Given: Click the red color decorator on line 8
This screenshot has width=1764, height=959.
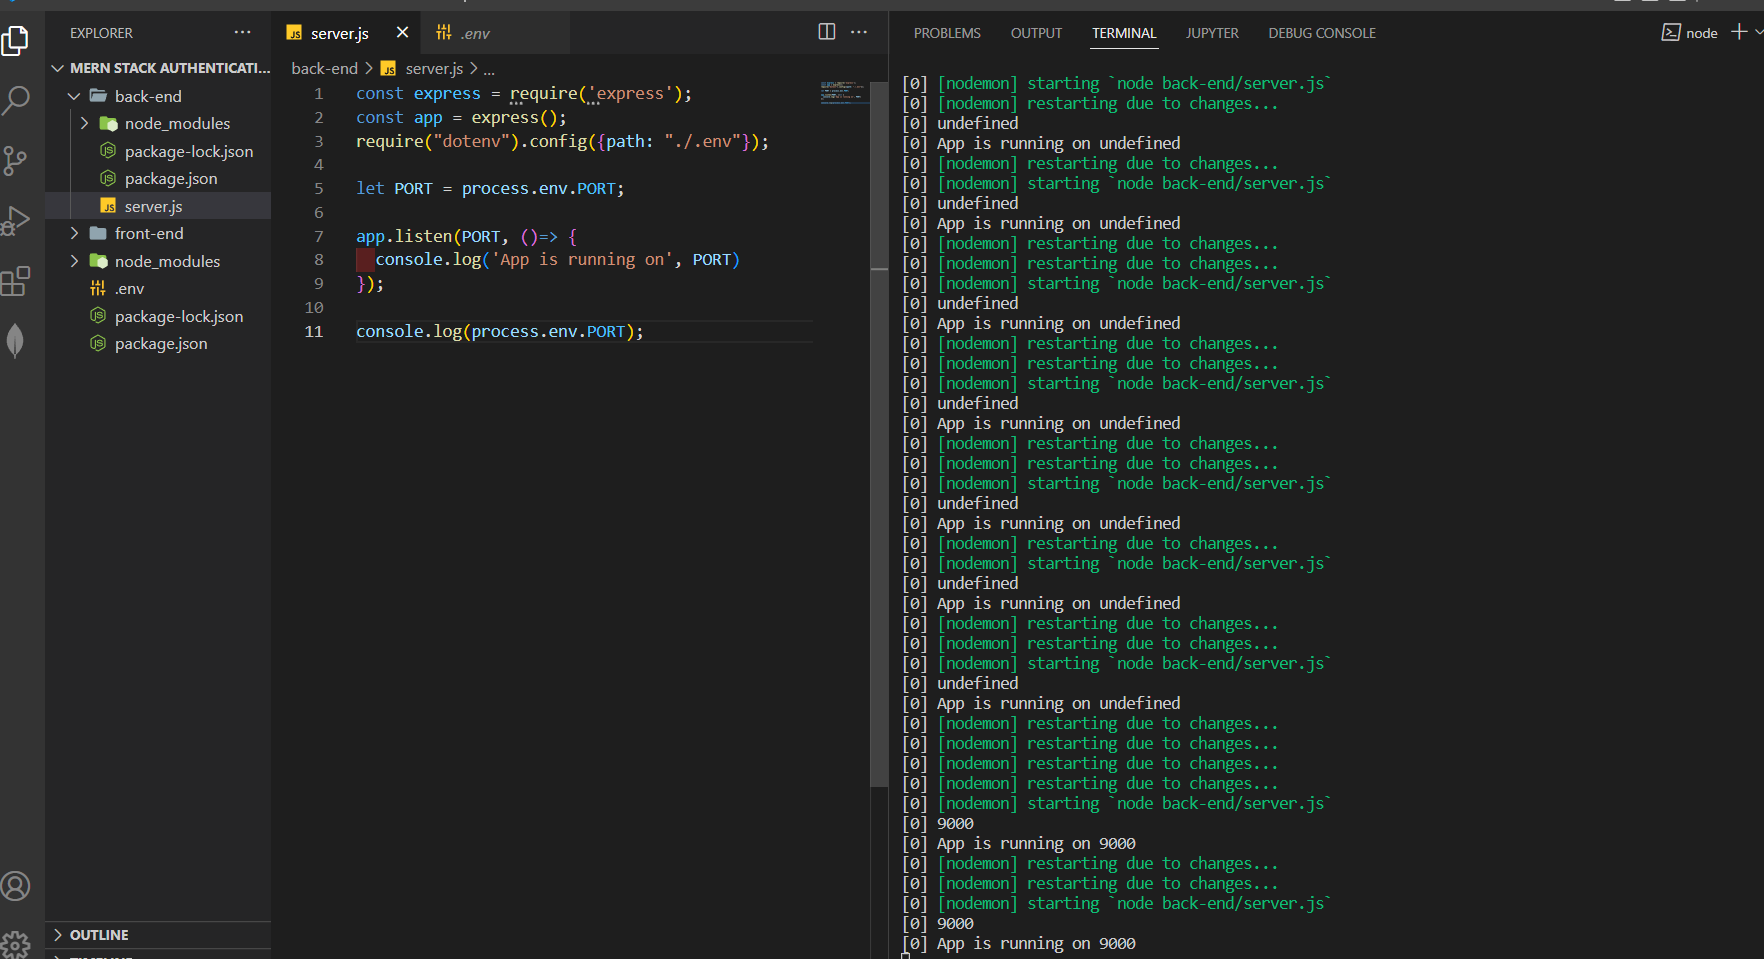Looking at the screenshot, I should coord(365,260).
